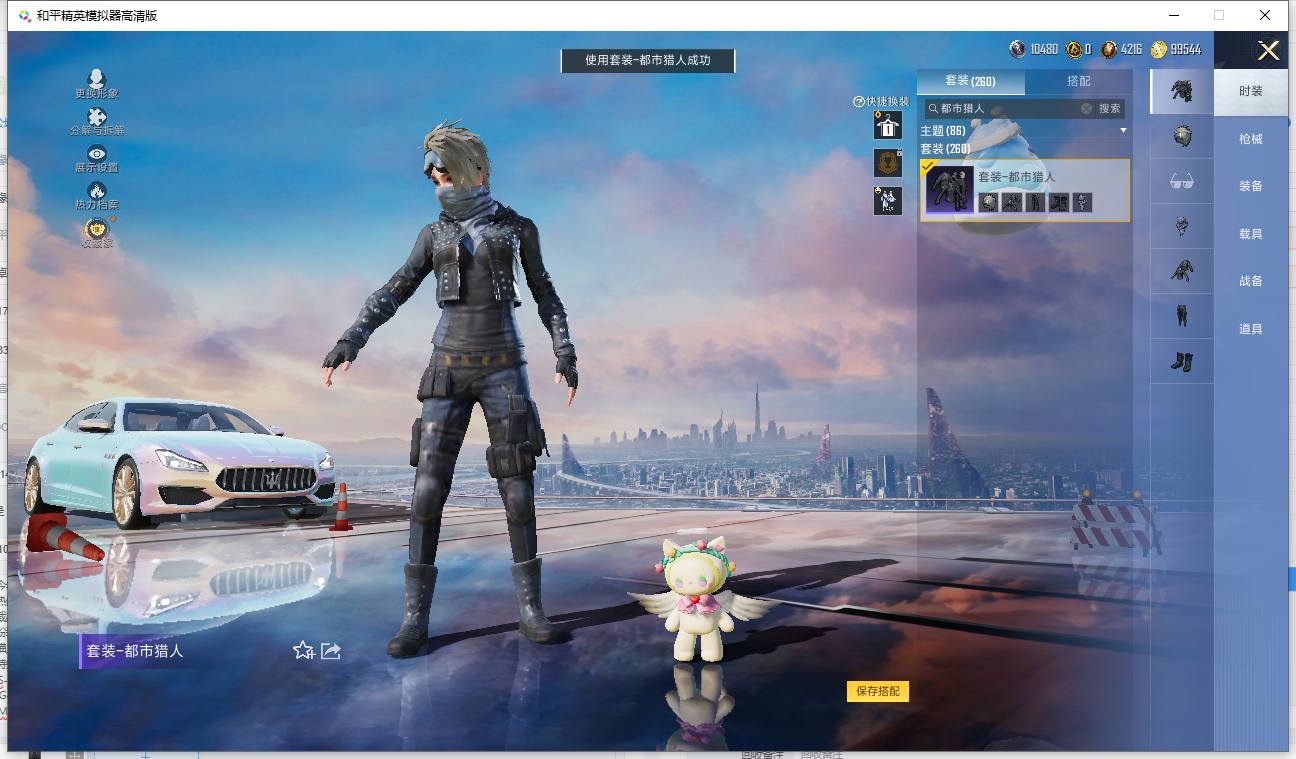This screenshot has width=1296, height=759.
Task: Expand the 主题 (86) dropdown arrow
Action: [x=1123, y=131]
